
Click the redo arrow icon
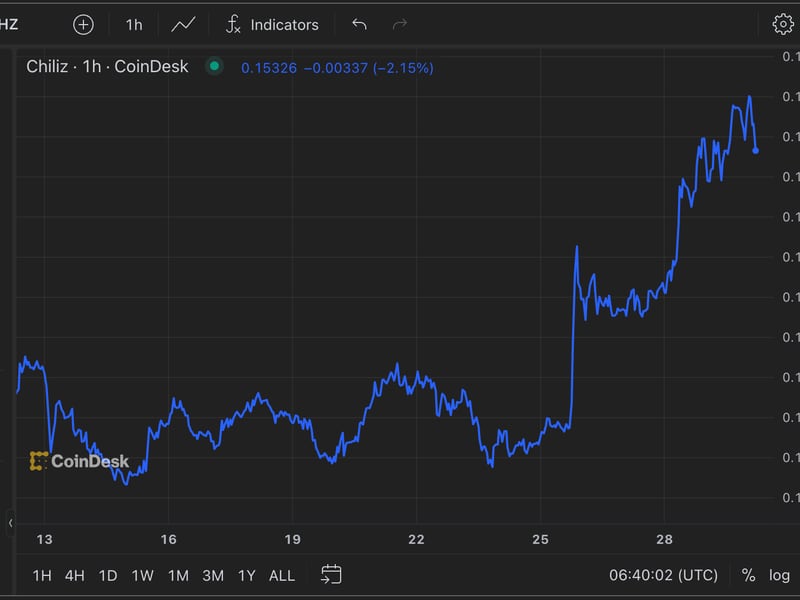coord(400,24)
